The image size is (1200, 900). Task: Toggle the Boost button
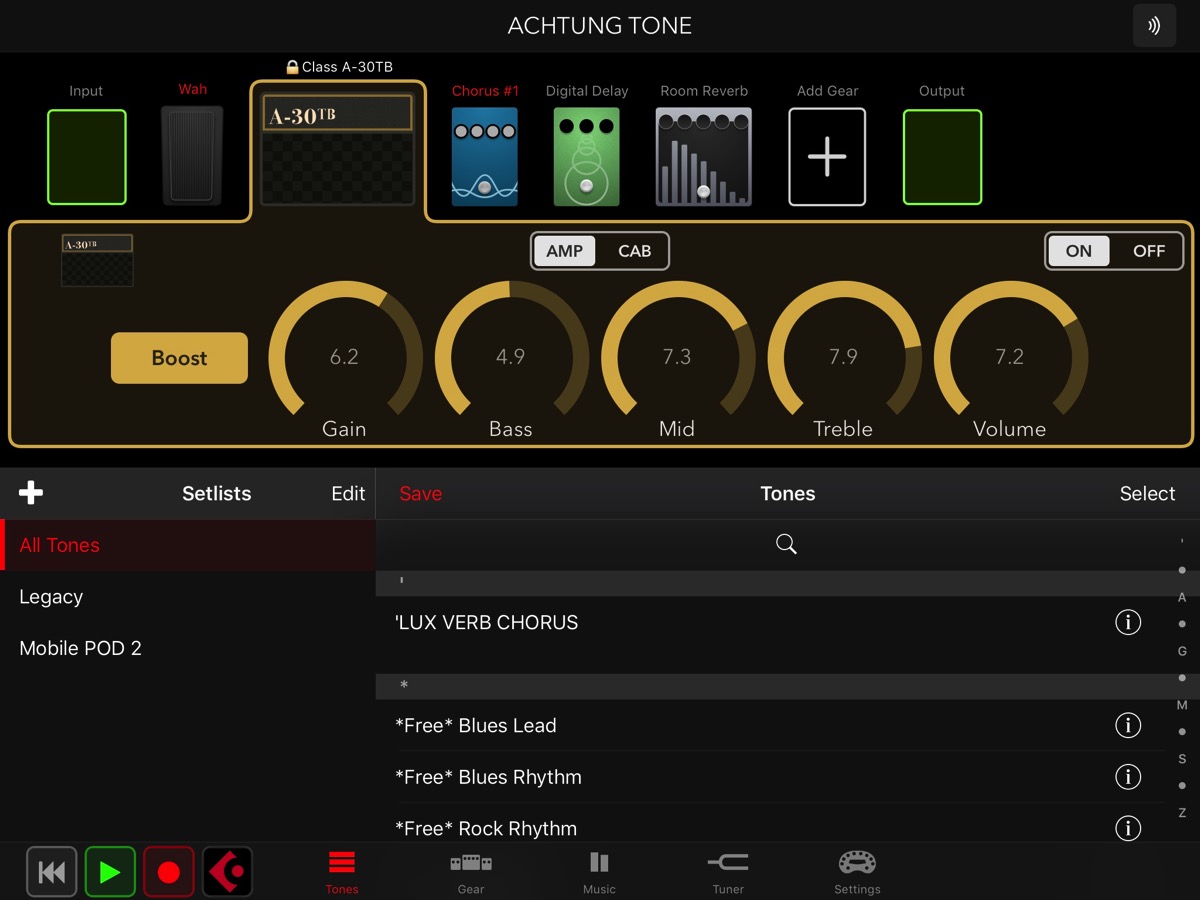[x=179, y=358]
